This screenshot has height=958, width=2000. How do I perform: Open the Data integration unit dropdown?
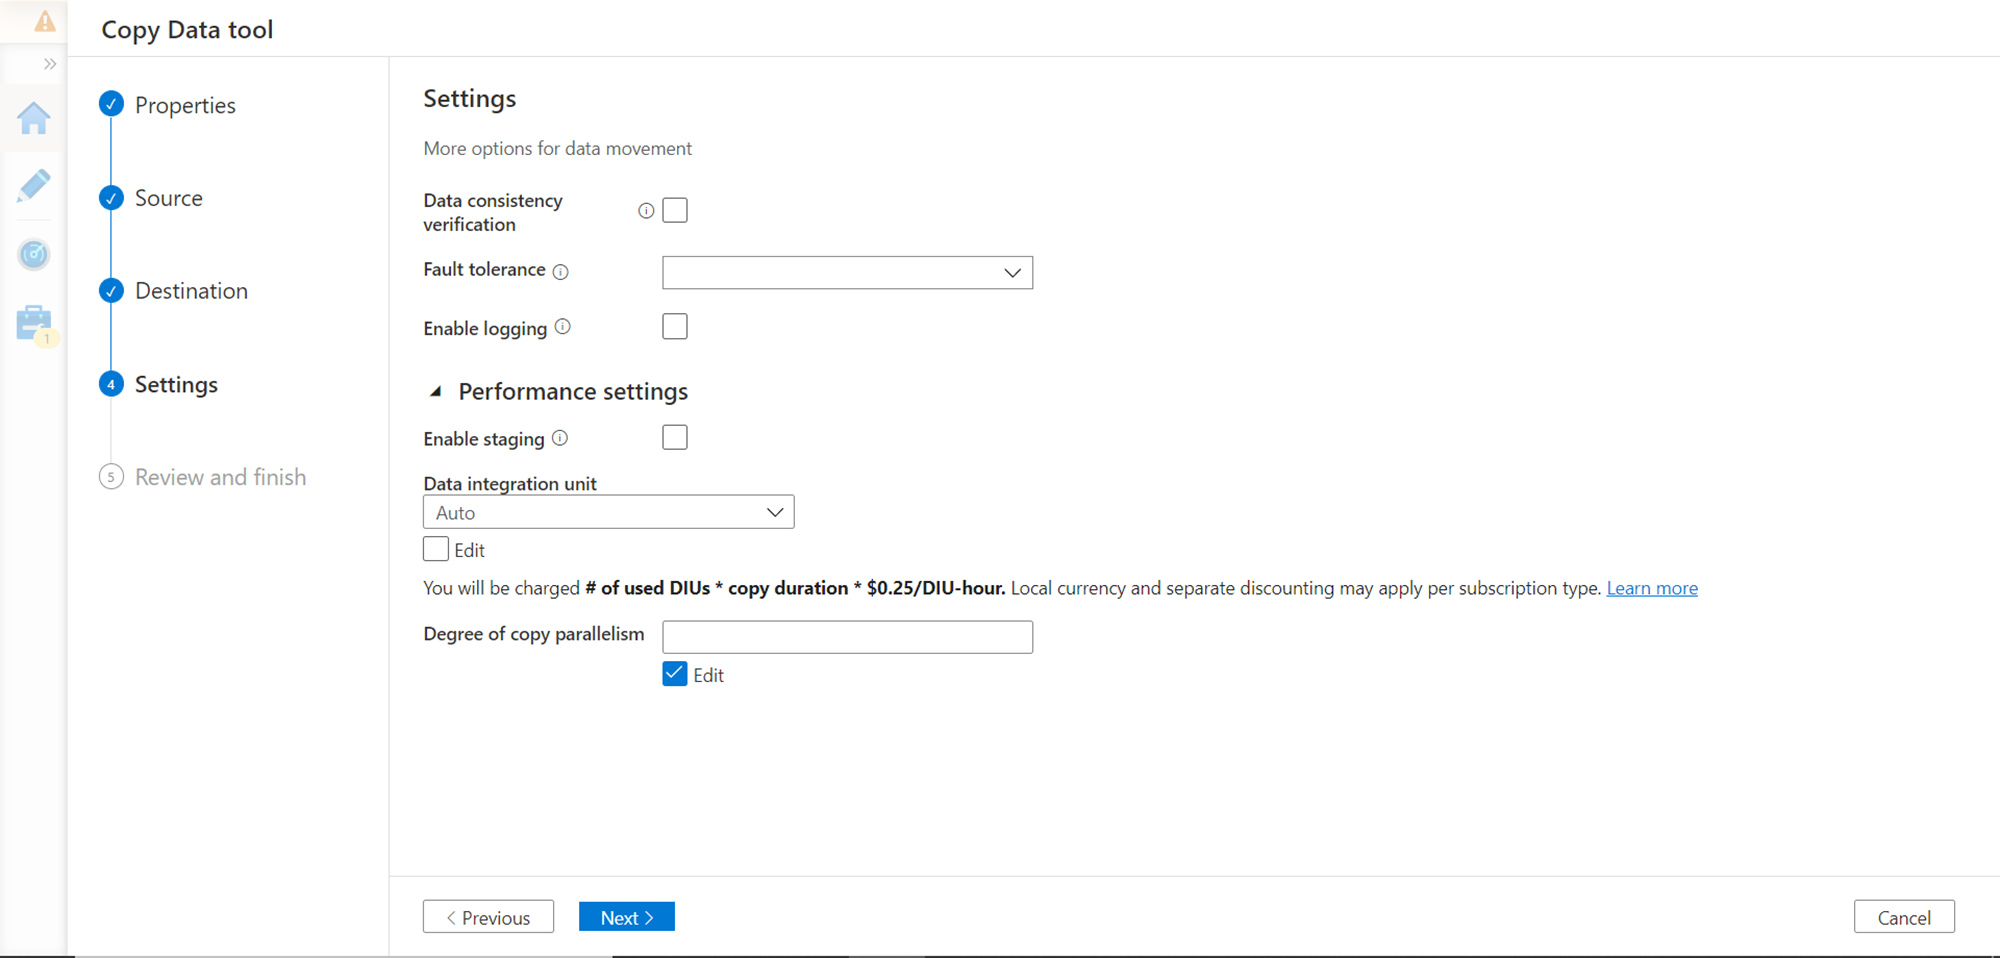pos(608,512)
